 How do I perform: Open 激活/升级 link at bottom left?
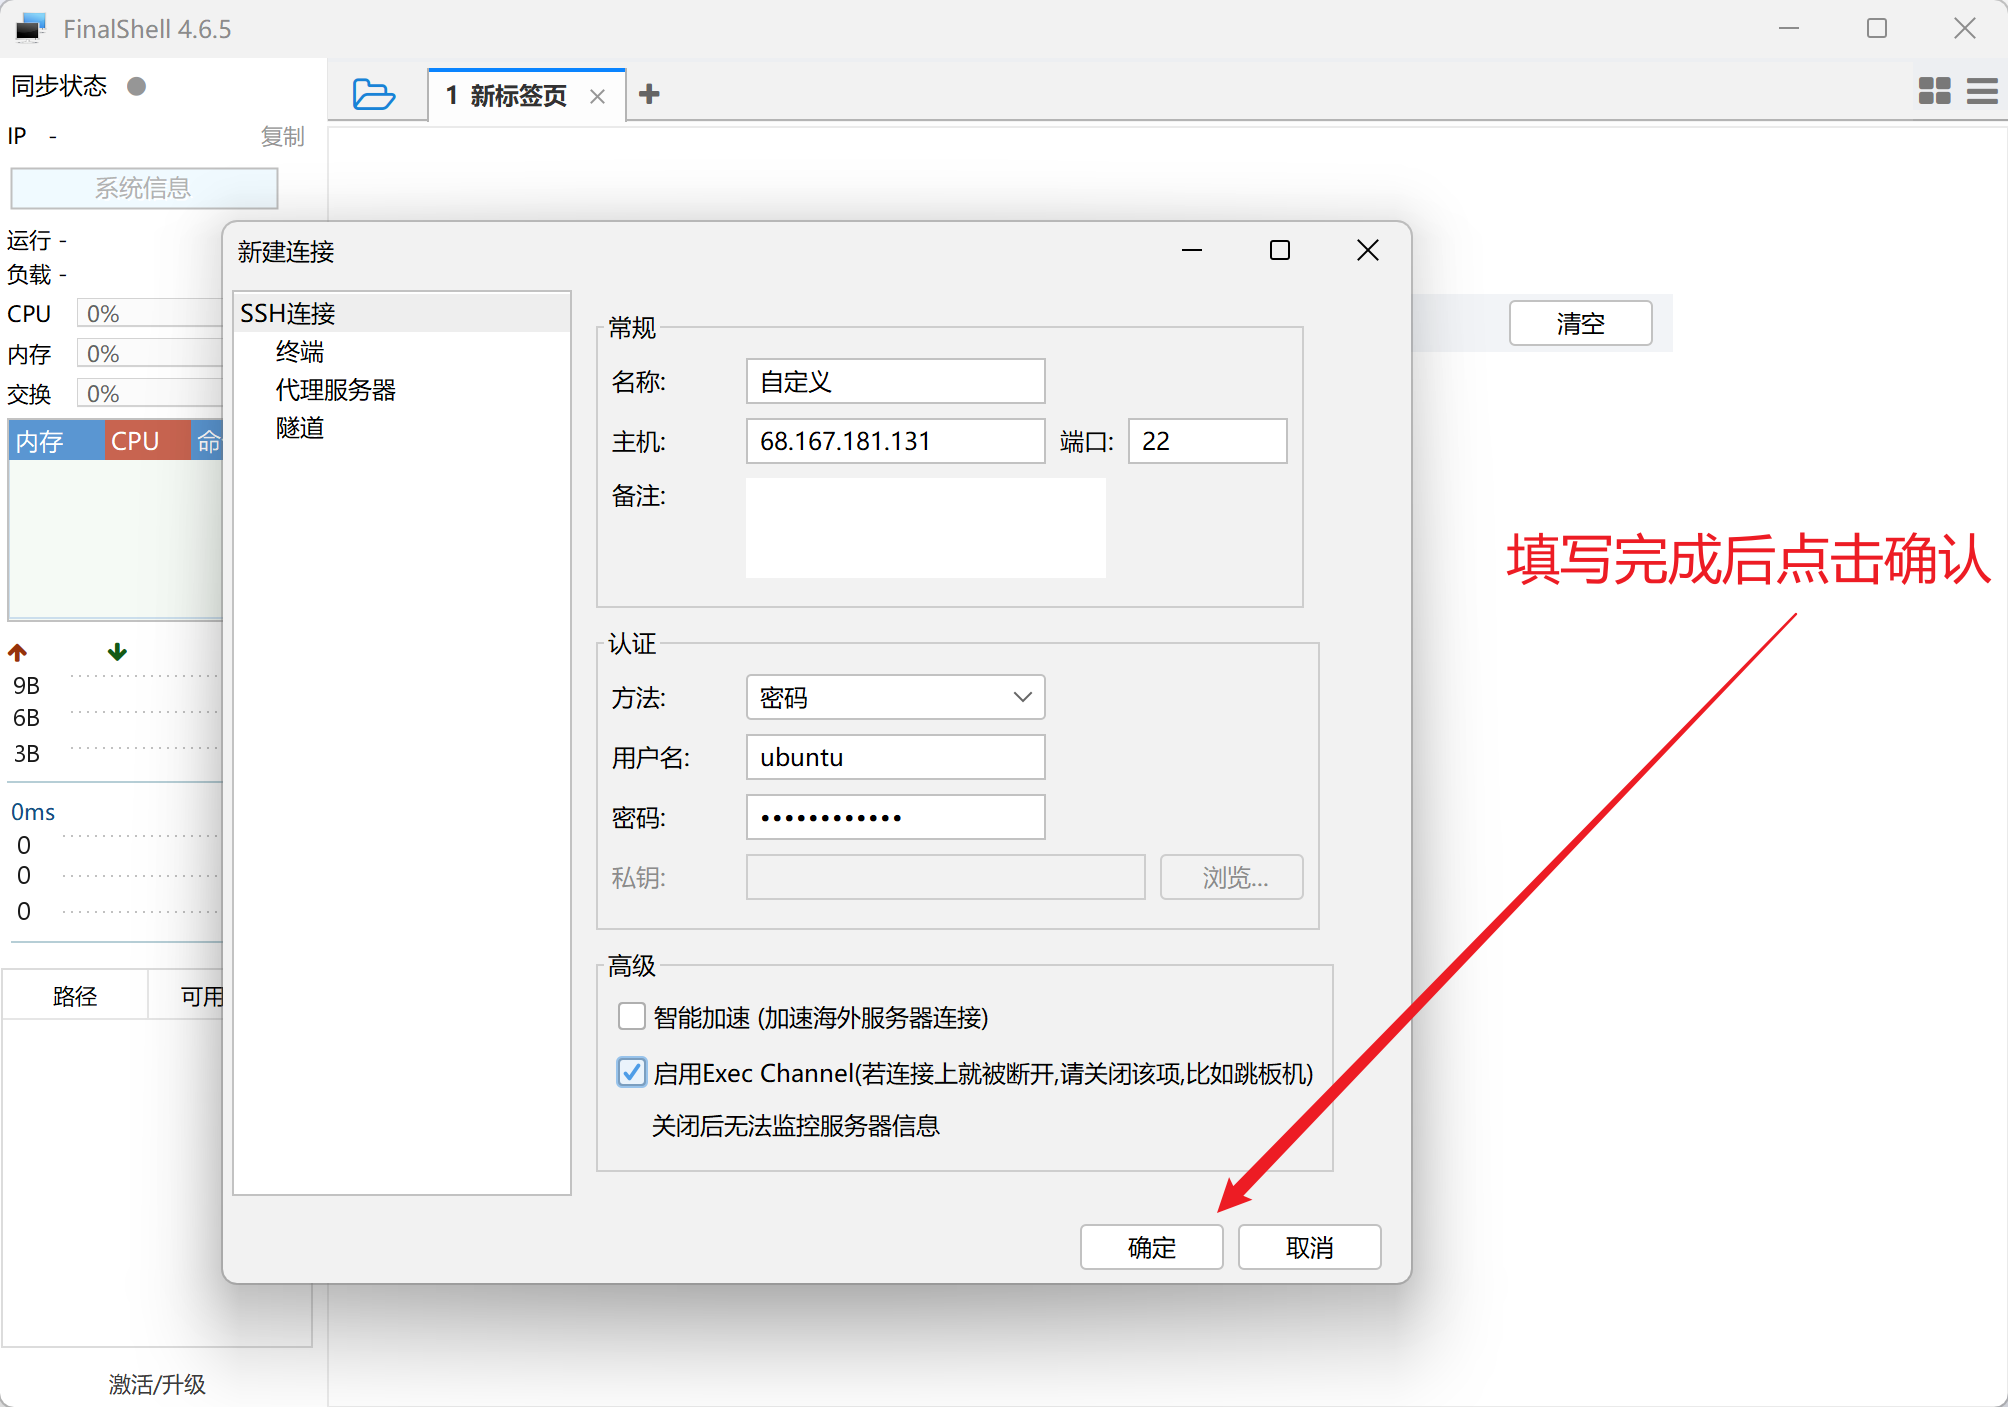pyautogui.click(x=157, y=1384)
